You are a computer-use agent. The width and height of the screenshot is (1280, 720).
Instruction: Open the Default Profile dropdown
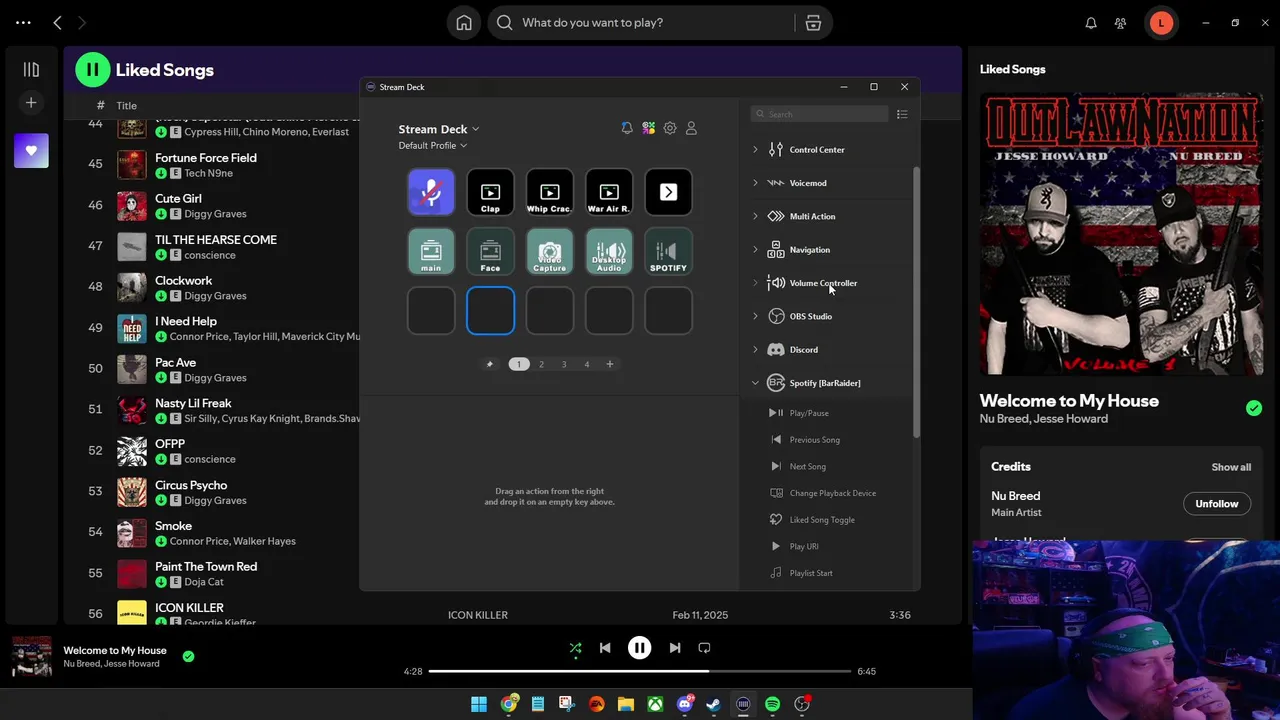click(x=433, y=146)
